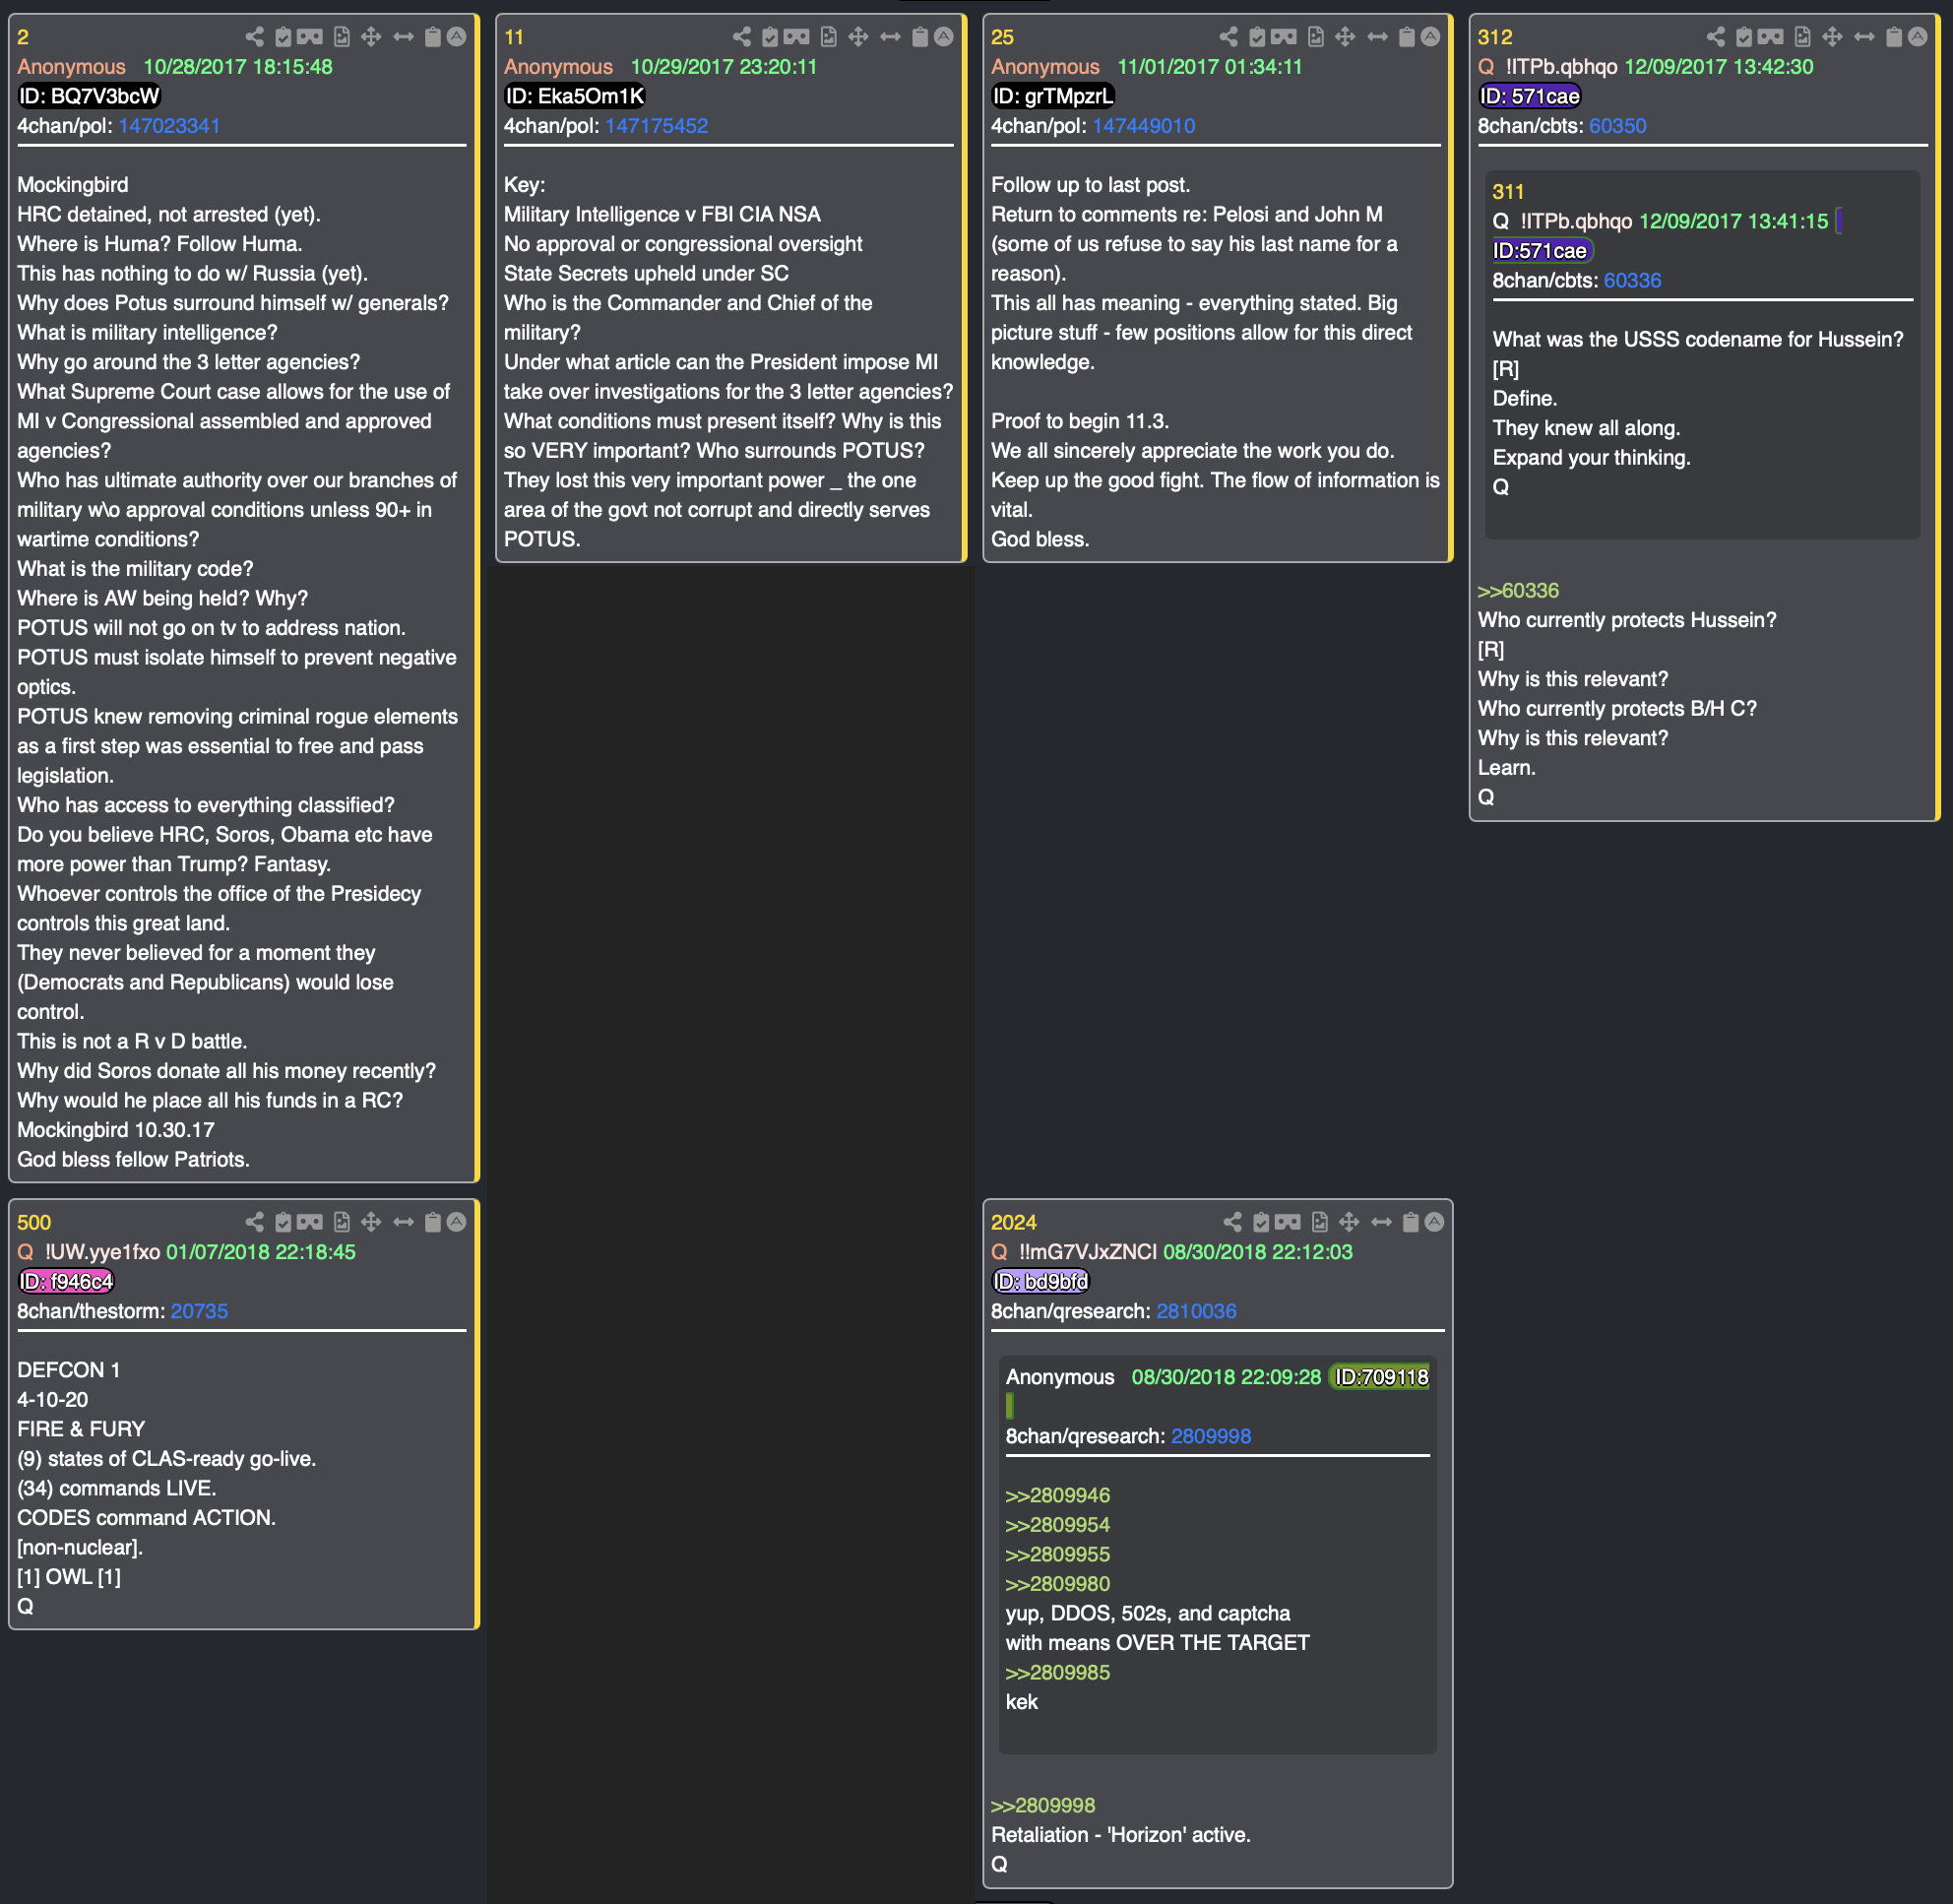Open quoted qresearch link 2809998
1953x1904 pixels.
(1211, 1436)
